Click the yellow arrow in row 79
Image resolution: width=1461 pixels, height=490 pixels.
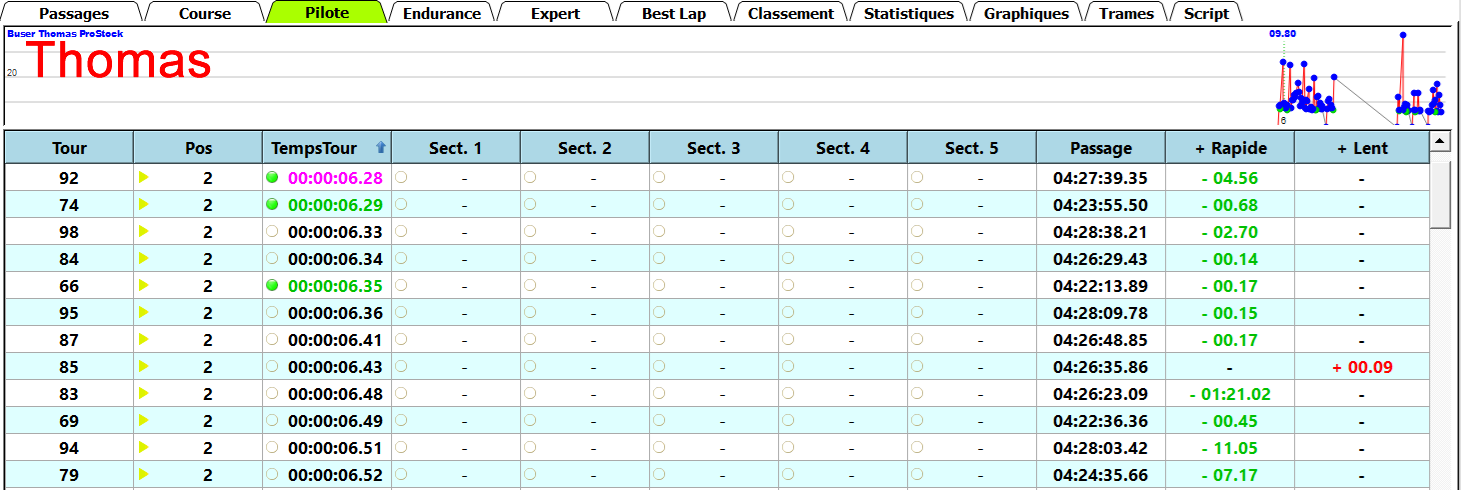144,474
